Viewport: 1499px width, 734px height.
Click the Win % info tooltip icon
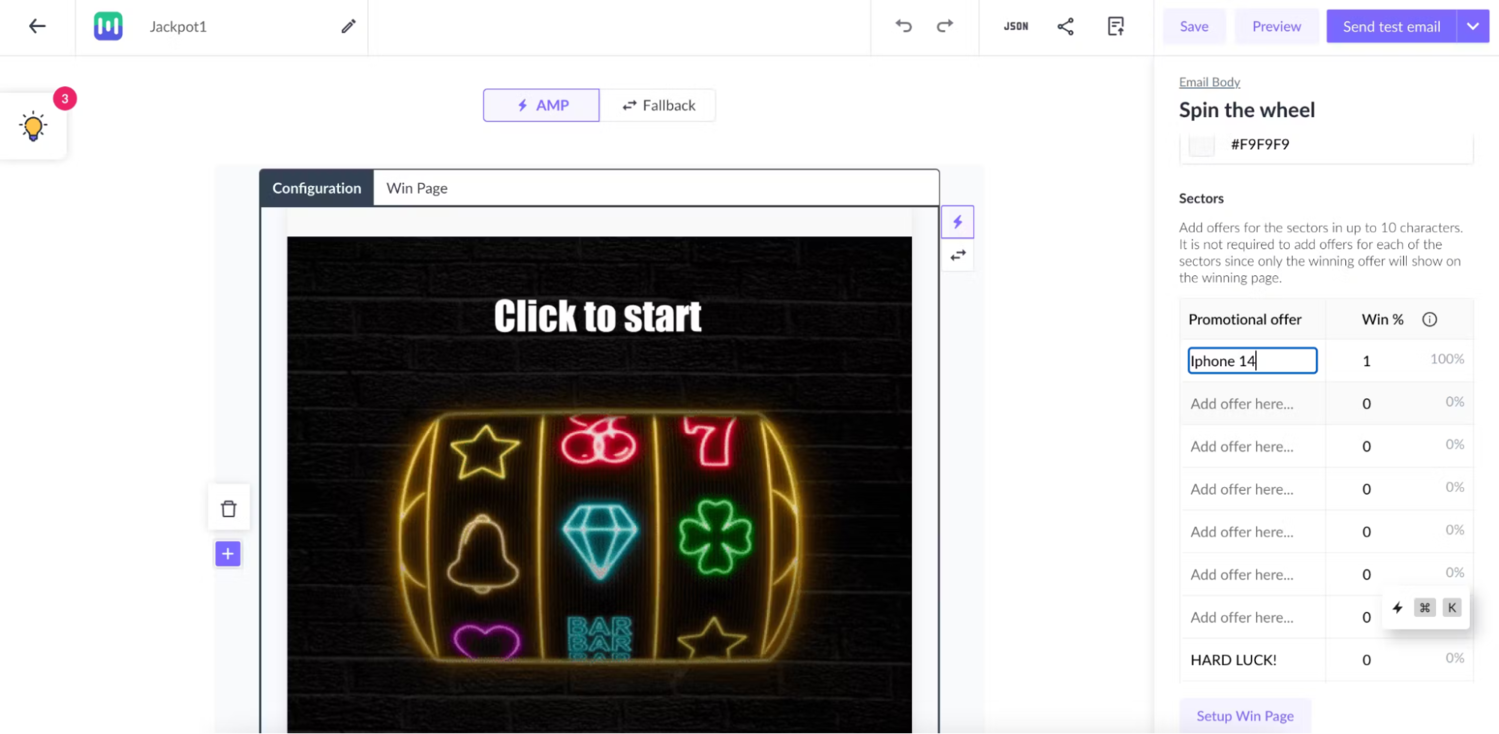tap(1429, 319)
